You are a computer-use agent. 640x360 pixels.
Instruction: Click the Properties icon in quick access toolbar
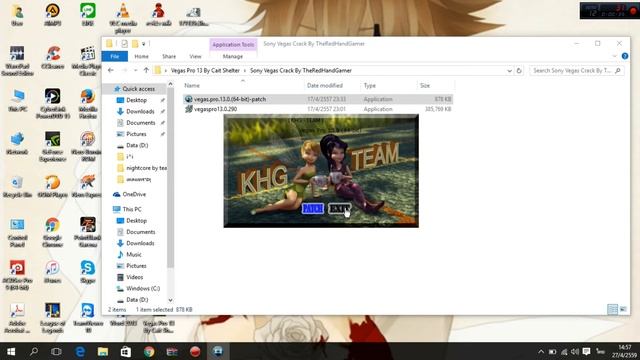pyautogui.click(x=124, y=44)
